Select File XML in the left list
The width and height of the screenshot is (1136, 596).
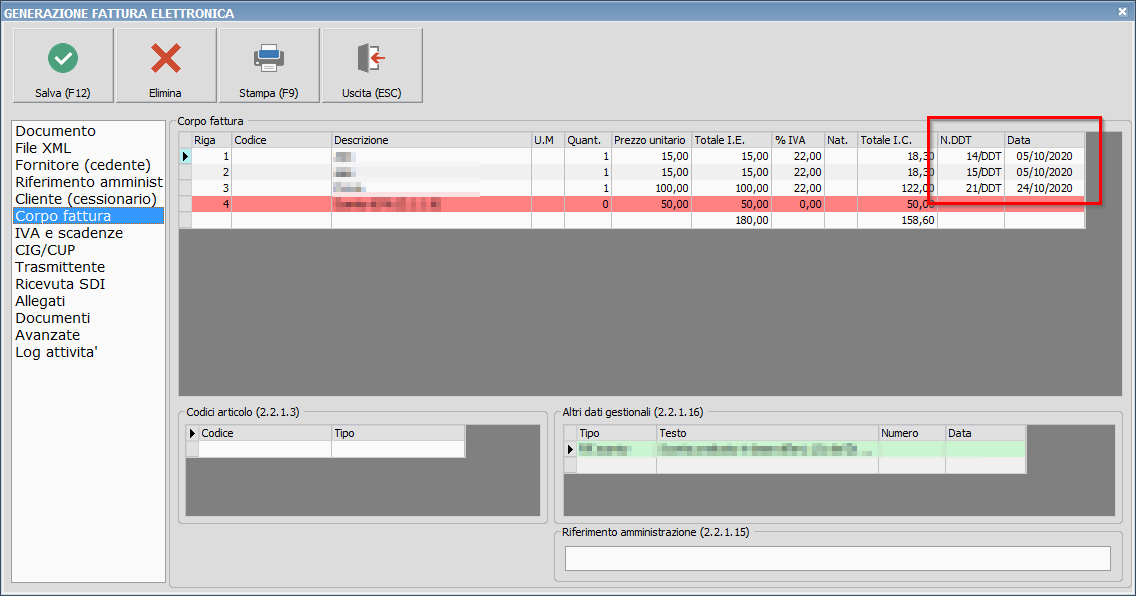[x=43, y=148]
